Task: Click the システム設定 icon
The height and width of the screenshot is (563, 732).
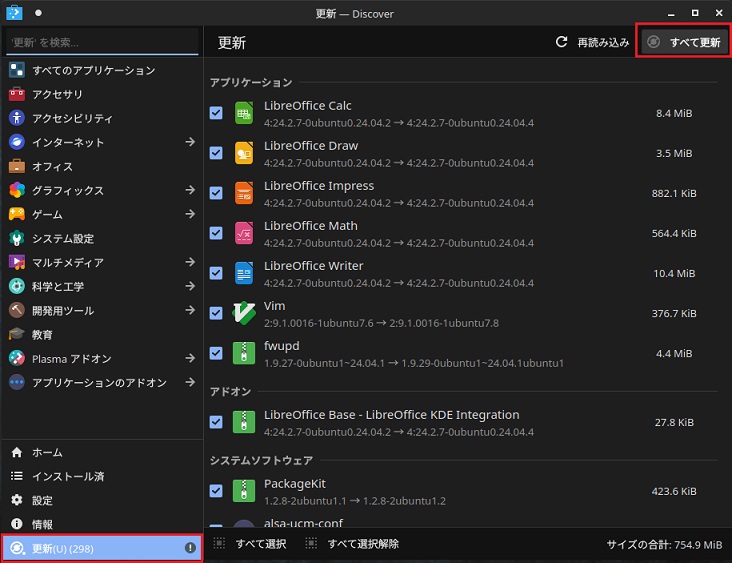Action: pyautogui.click(x=17, y=239)
